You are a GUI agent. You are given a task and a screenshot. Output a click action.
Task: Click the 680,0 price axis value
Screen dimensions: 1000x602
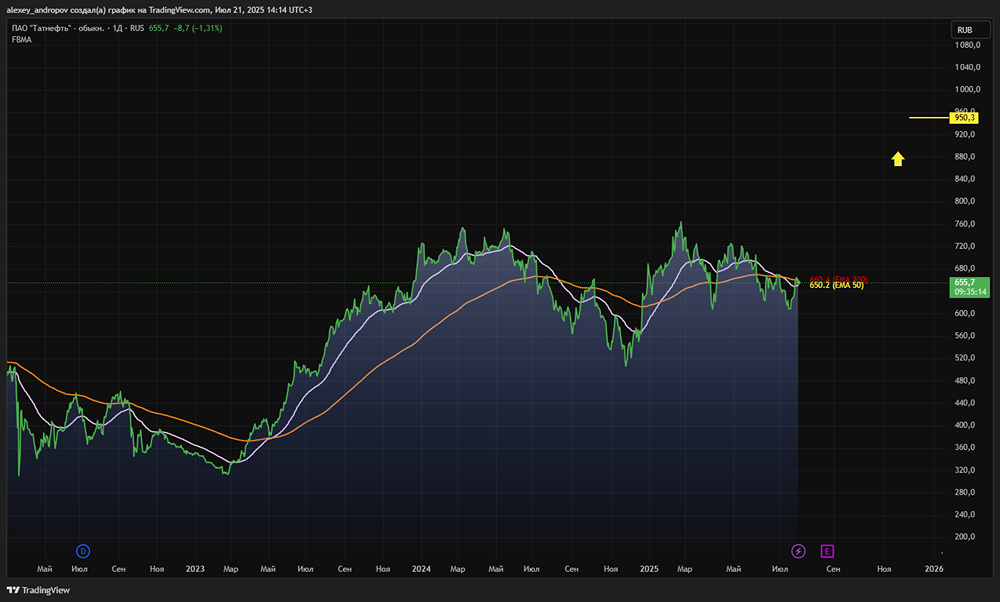pos(965,268)
